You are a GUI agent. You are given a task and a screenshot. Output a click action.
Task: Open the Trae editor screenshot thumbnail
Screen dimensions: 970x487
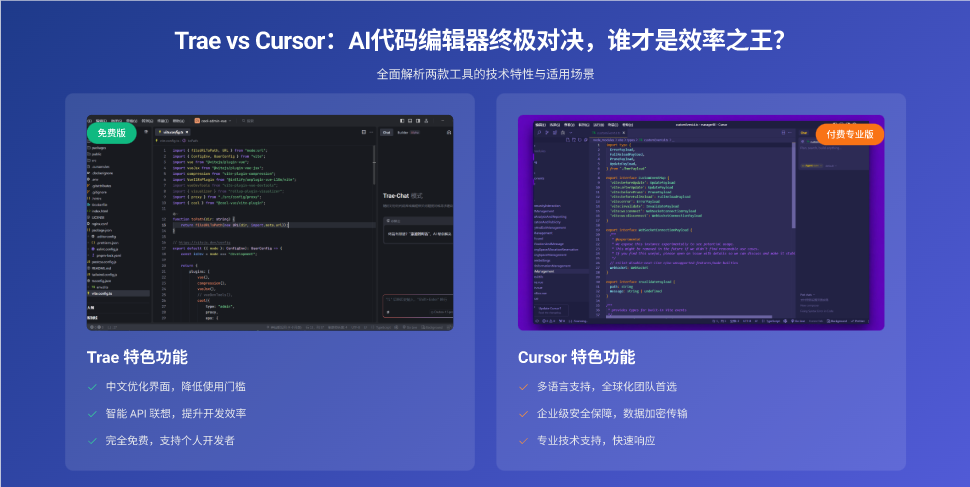pos(270,223)
